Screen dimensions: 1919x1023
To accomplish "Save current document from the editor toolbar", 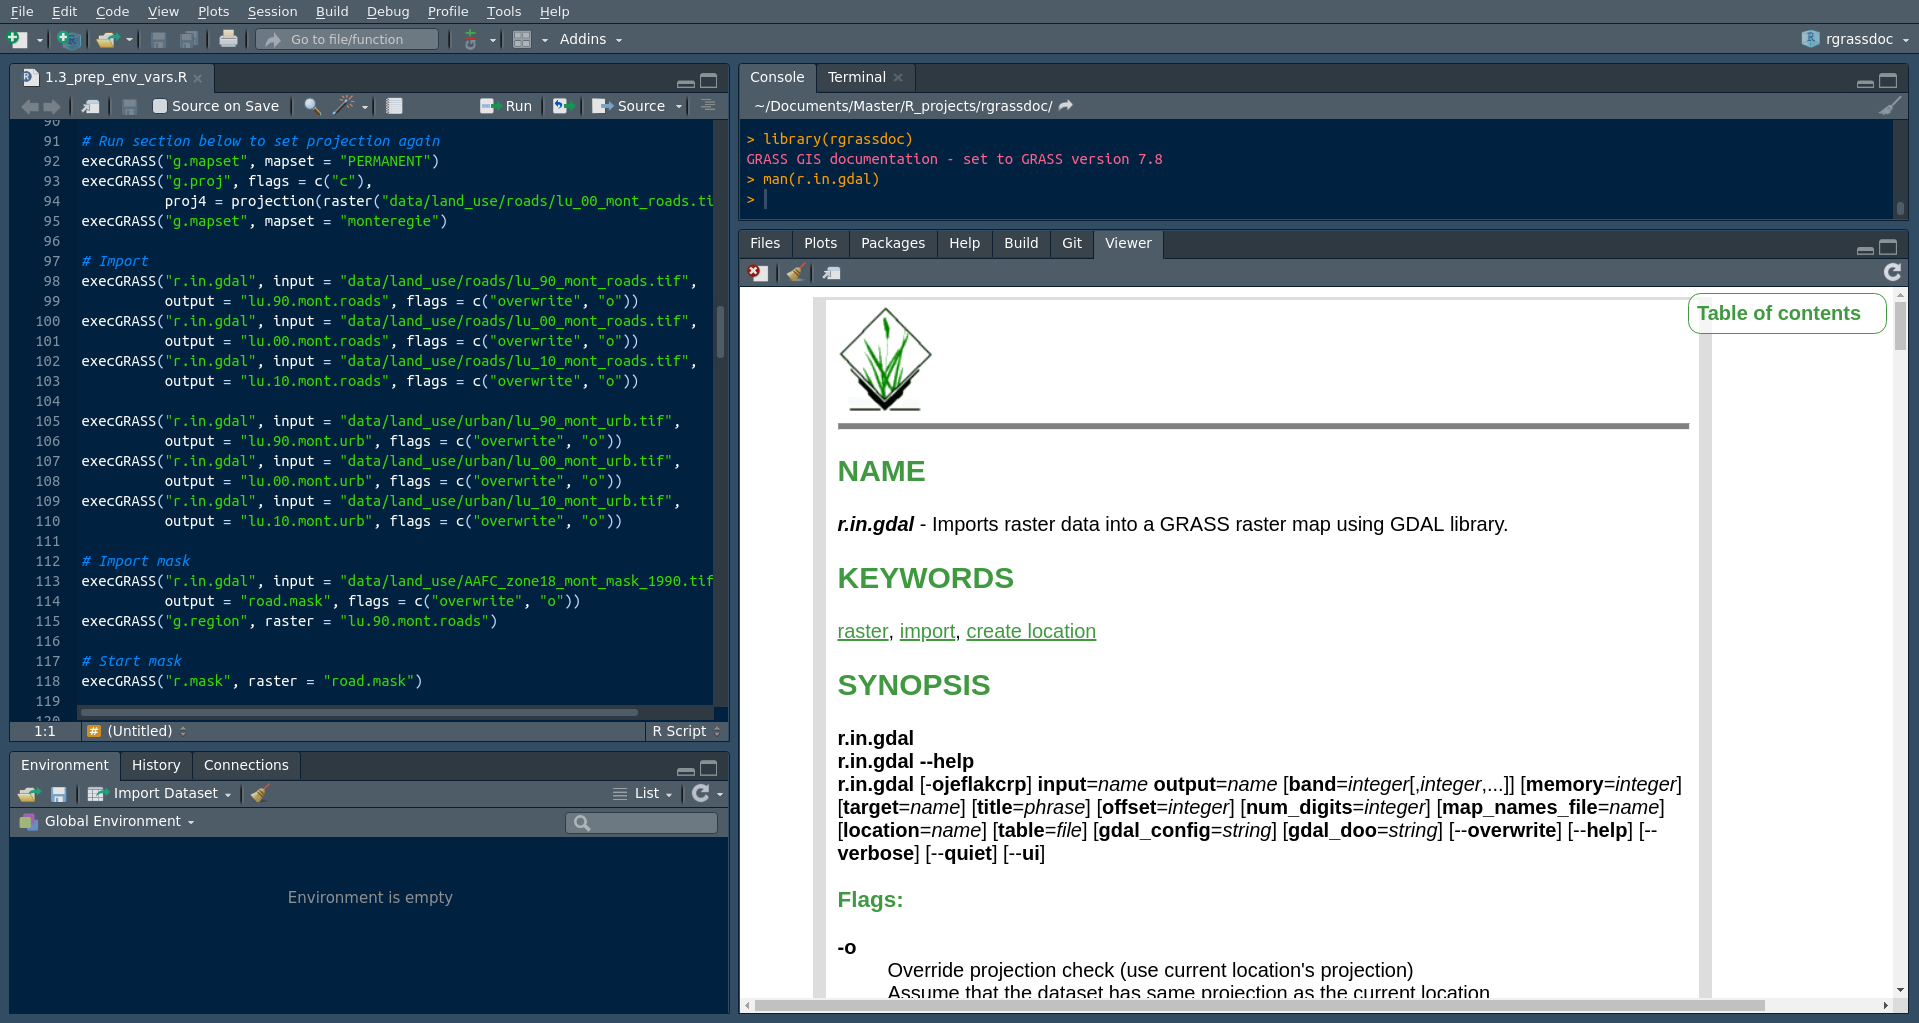I will tap(129, 106).
